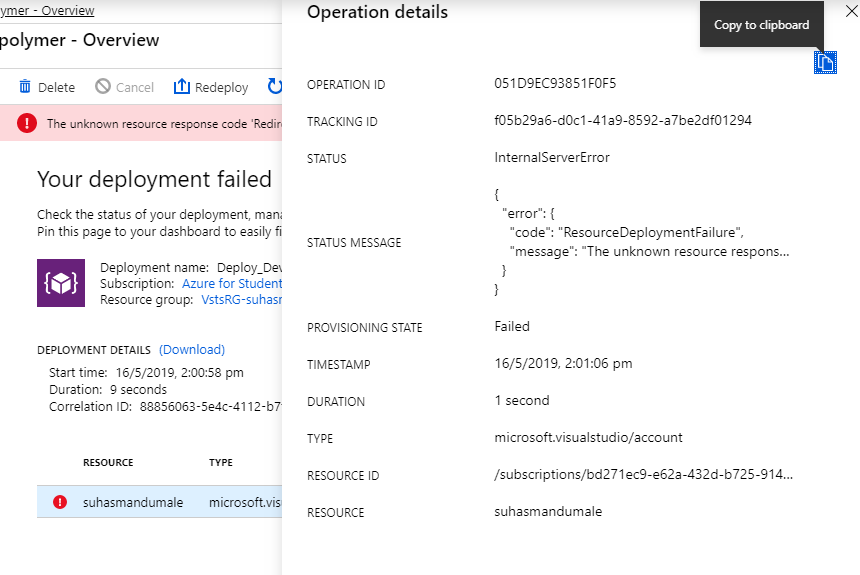Click the purple deployment template icon

(61, 283)
